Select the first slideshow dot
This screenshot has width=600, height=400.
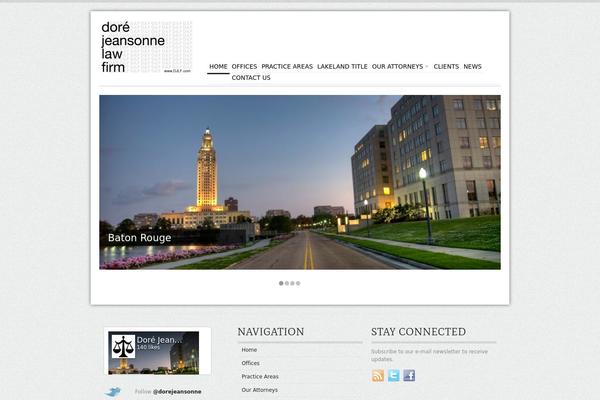pos(281,283)
